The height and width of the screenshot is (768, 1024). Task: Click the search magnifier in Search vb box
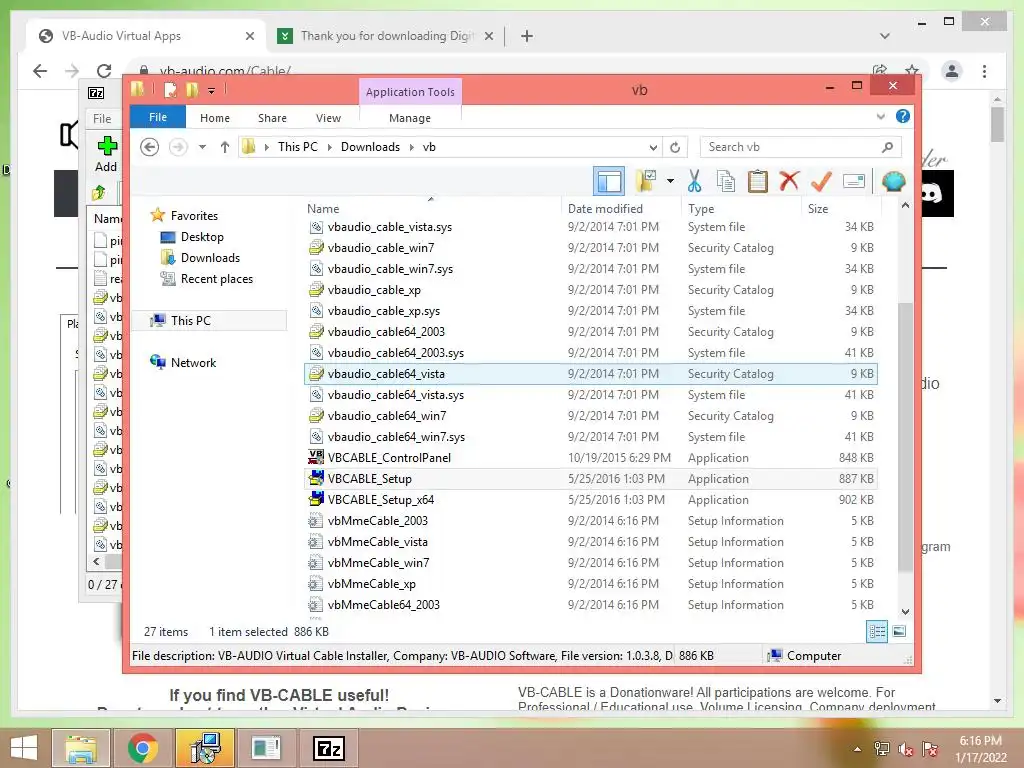[887, 147]
